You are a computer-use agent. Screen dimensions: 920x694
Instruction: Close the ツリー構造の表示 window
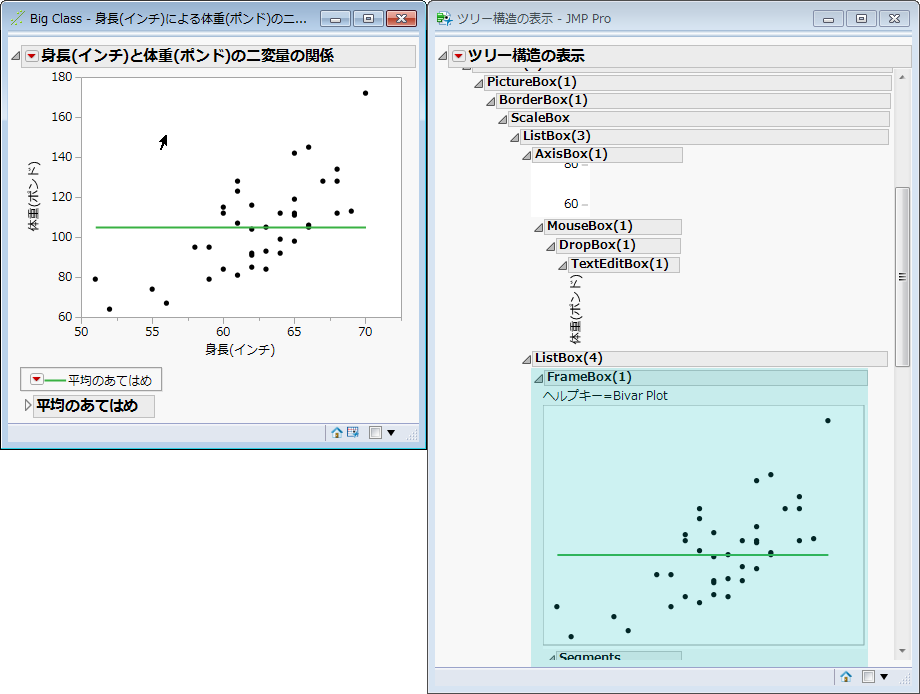[894, 19]
